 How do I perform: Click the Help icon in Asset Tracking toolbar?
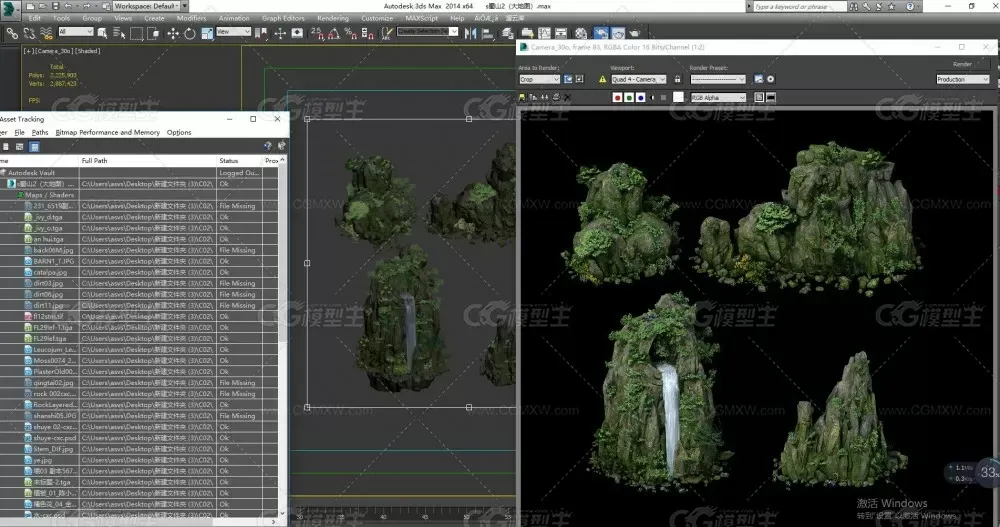coord(268,147)
